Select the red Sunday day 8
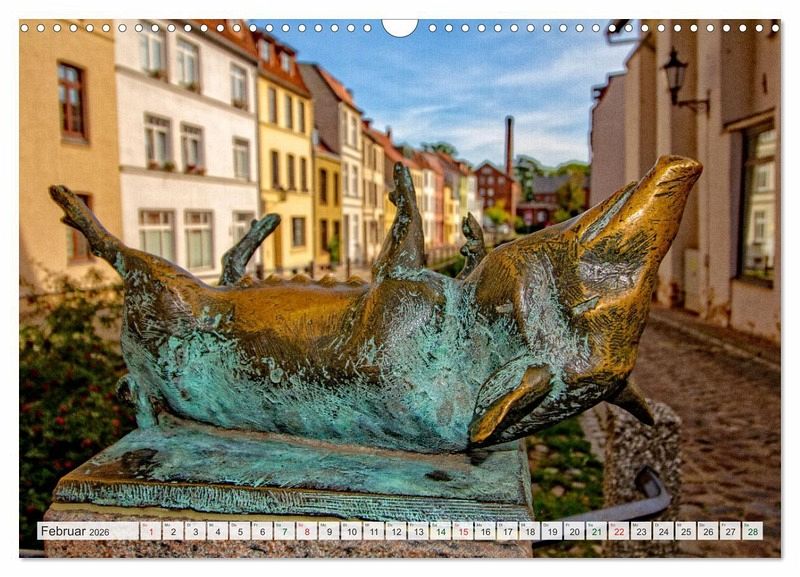 (307, 531)
